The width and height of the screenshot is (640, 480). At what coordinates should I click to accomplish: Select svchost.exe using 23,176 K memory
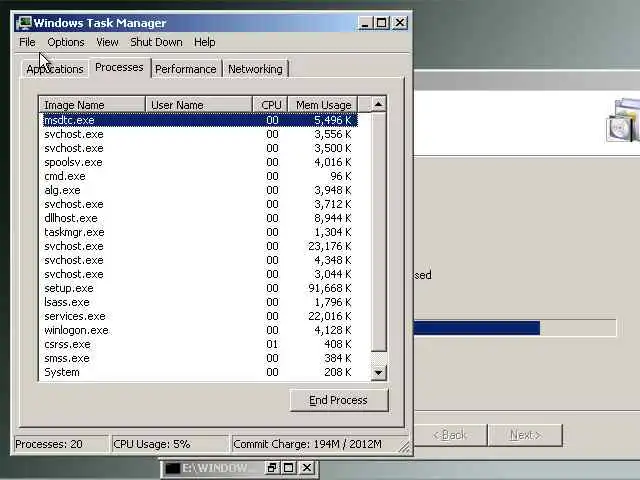pos(200,246)
